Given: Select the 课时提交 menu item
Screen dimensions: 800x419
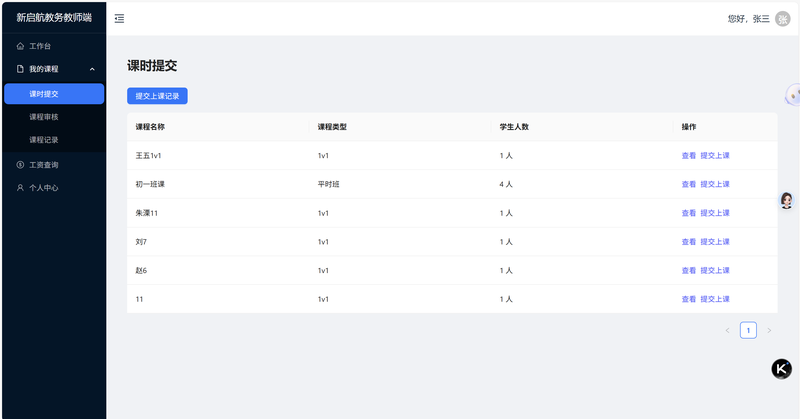Looking at the screenshot, I should click(x=54, y=94).
